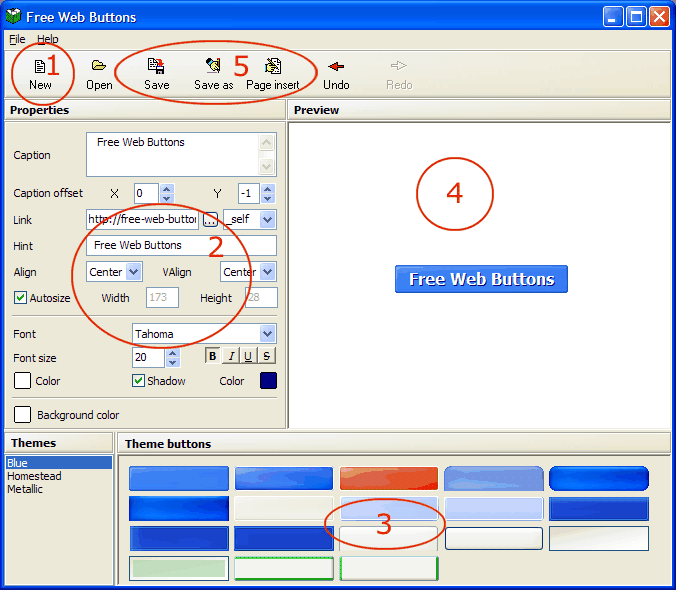676x590 pixels.
Task: Open the File menu
Action: coord(17,39)
